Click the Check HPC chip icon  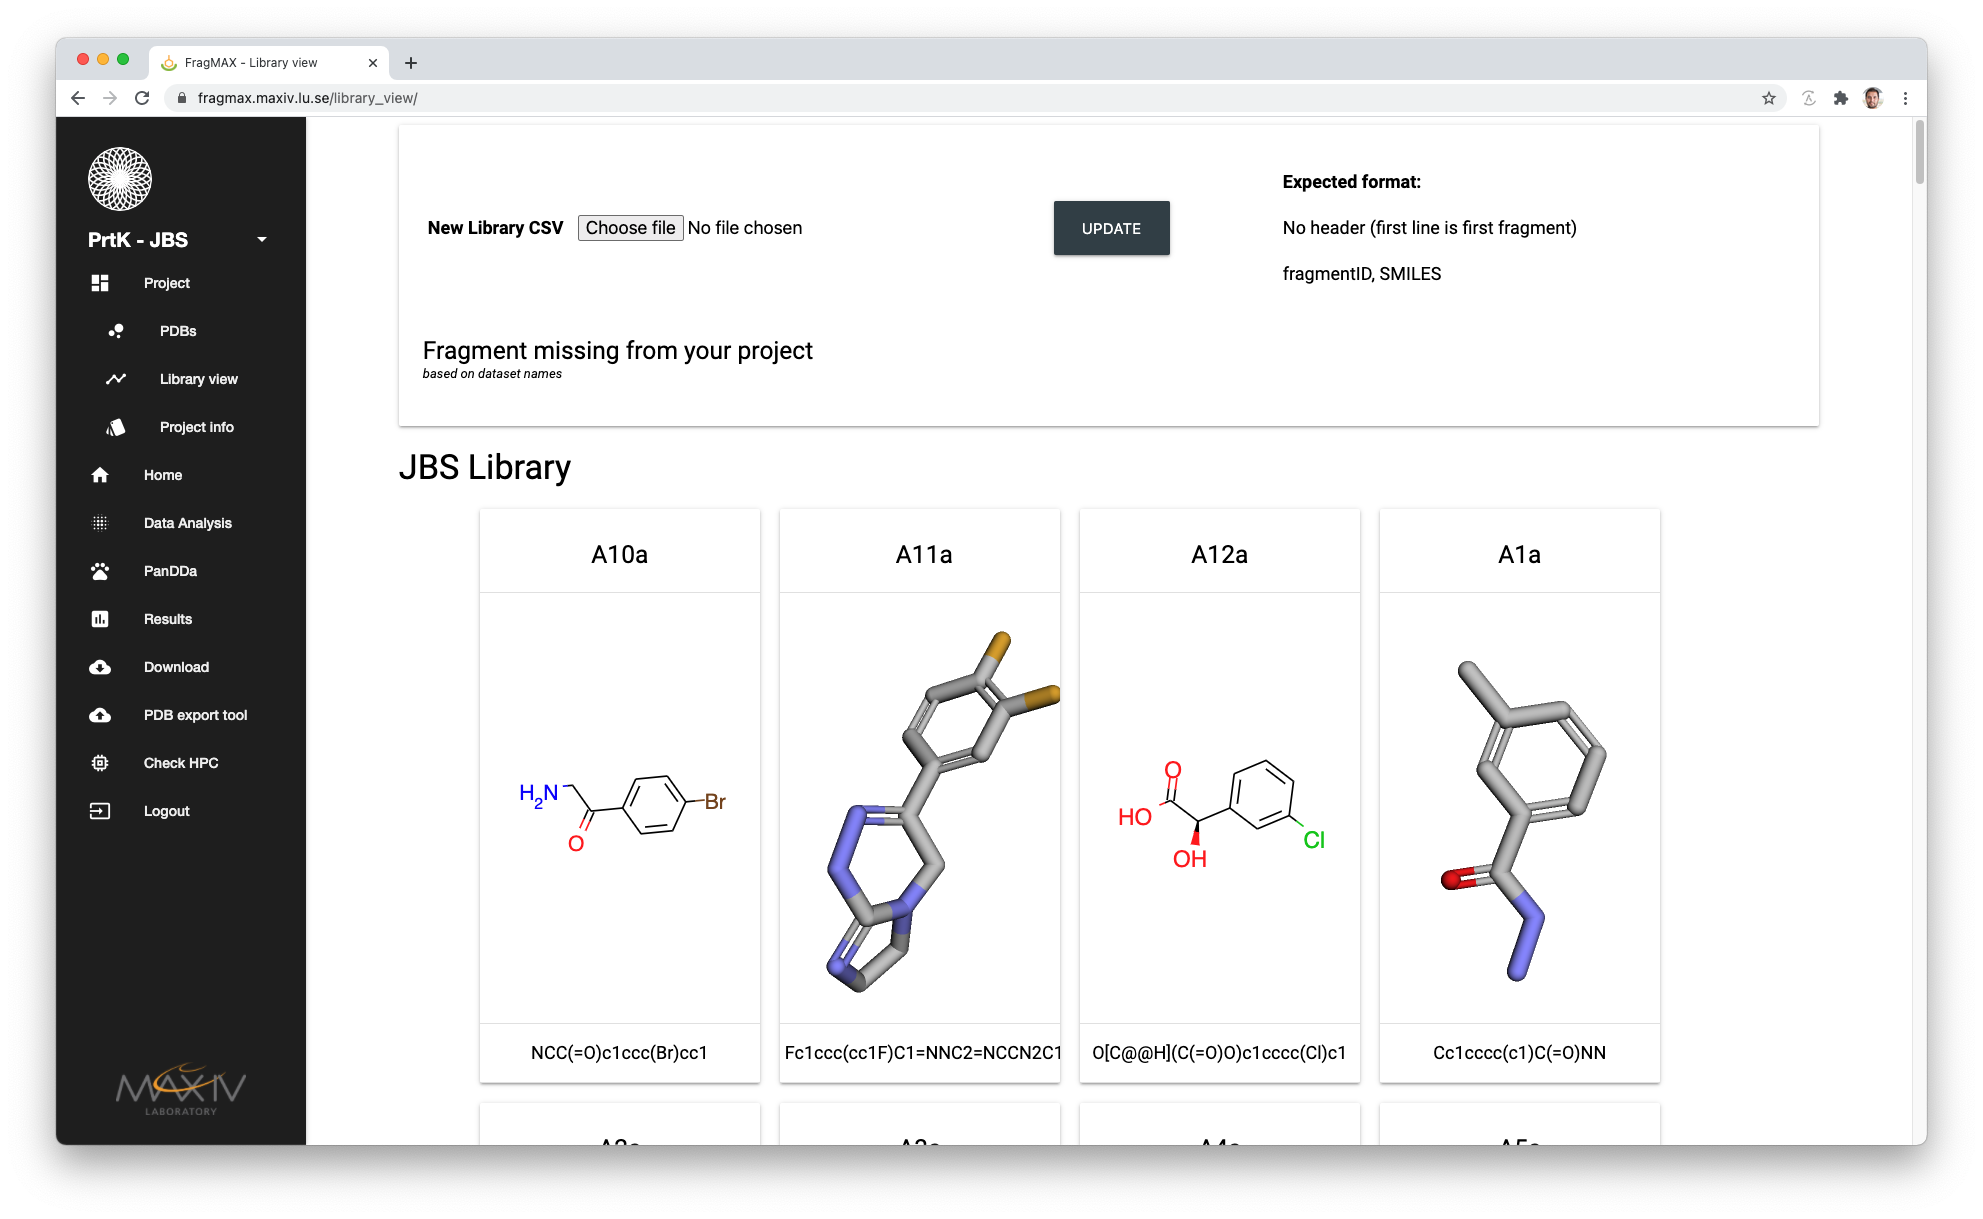coord(100,763)
